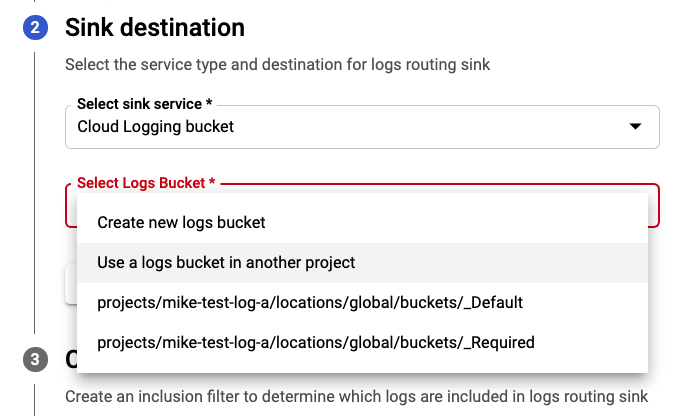Click the inclusion filter description text
This screenshot has height=416, width=687.
tap(356, 396)
